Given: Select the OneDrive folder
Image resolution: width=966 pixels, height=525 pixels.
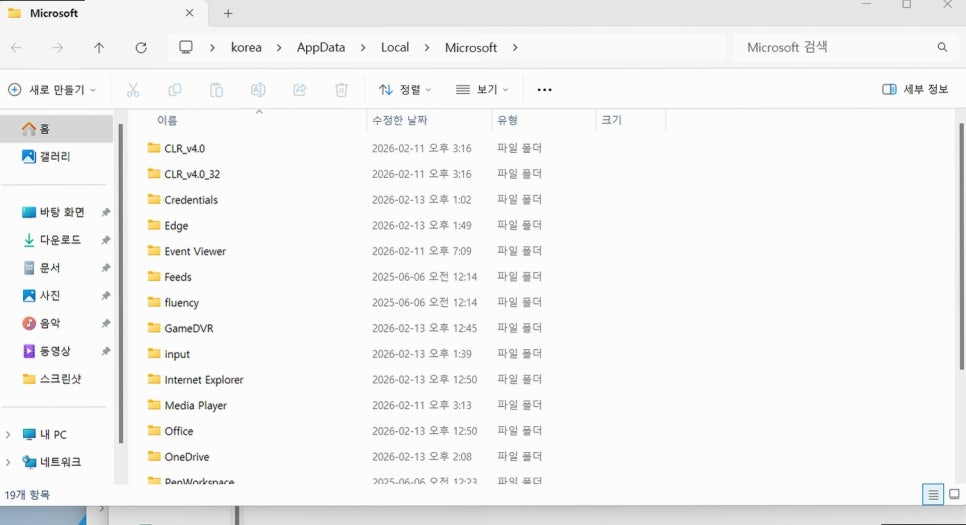Looking at the screenshot, I should [x=187, y=457].
